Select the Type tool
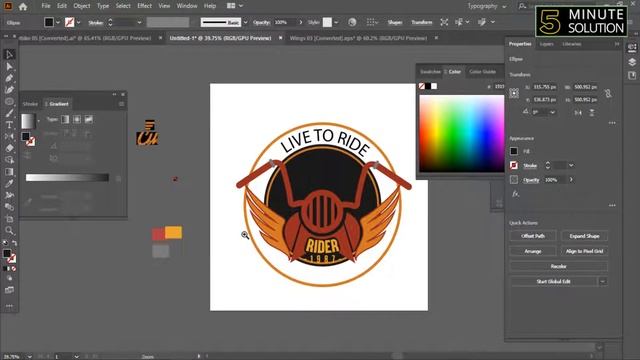 [x=9, y=125]
